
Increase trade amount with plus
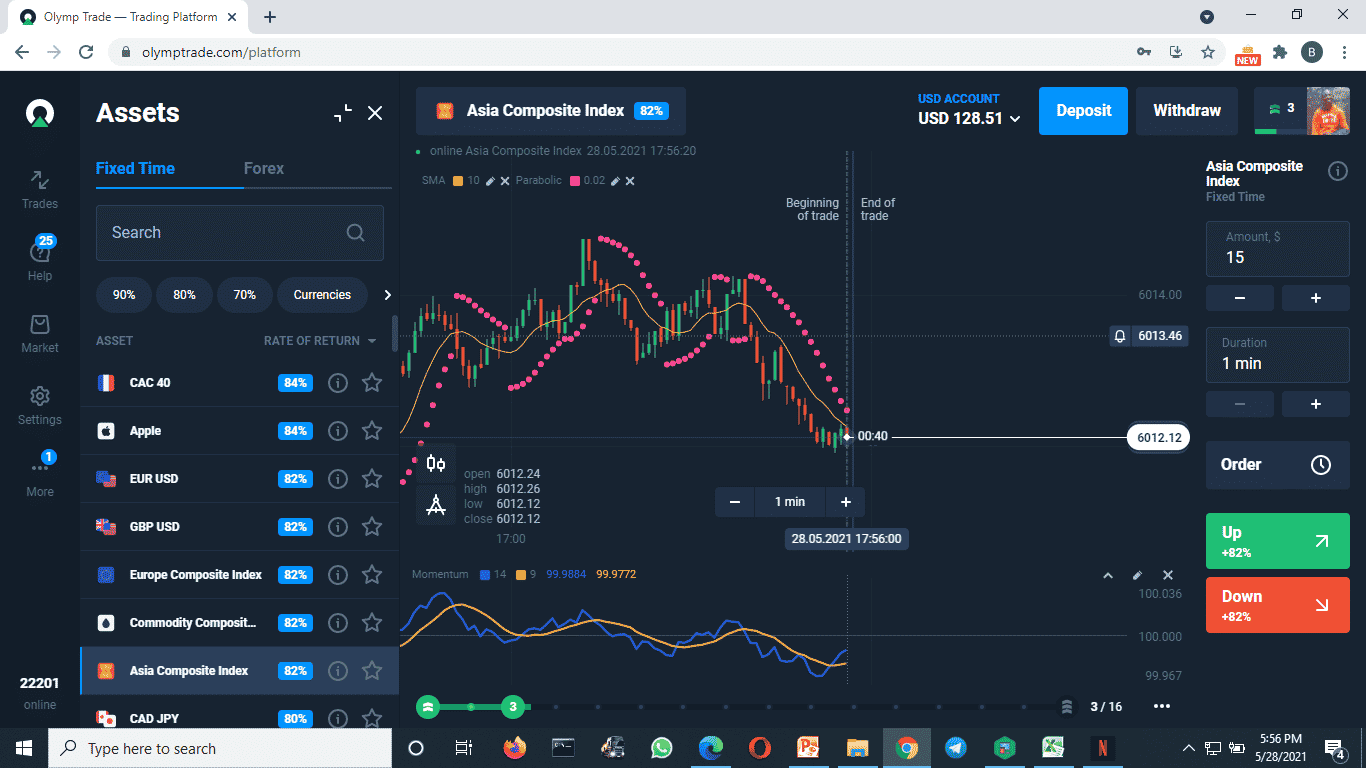click(x=1316, y=298)
